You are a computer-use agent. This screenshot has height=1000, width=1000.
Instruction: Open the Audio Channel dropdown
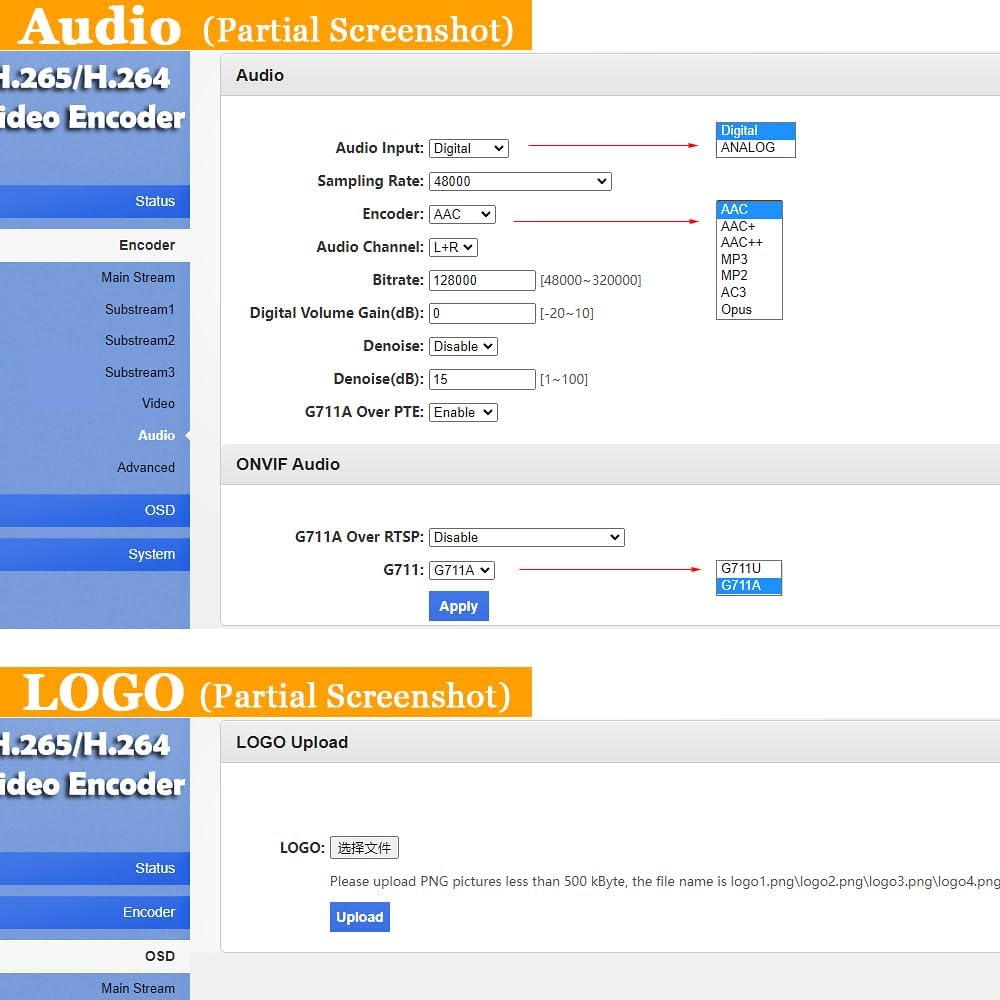[x=453, y=246]
